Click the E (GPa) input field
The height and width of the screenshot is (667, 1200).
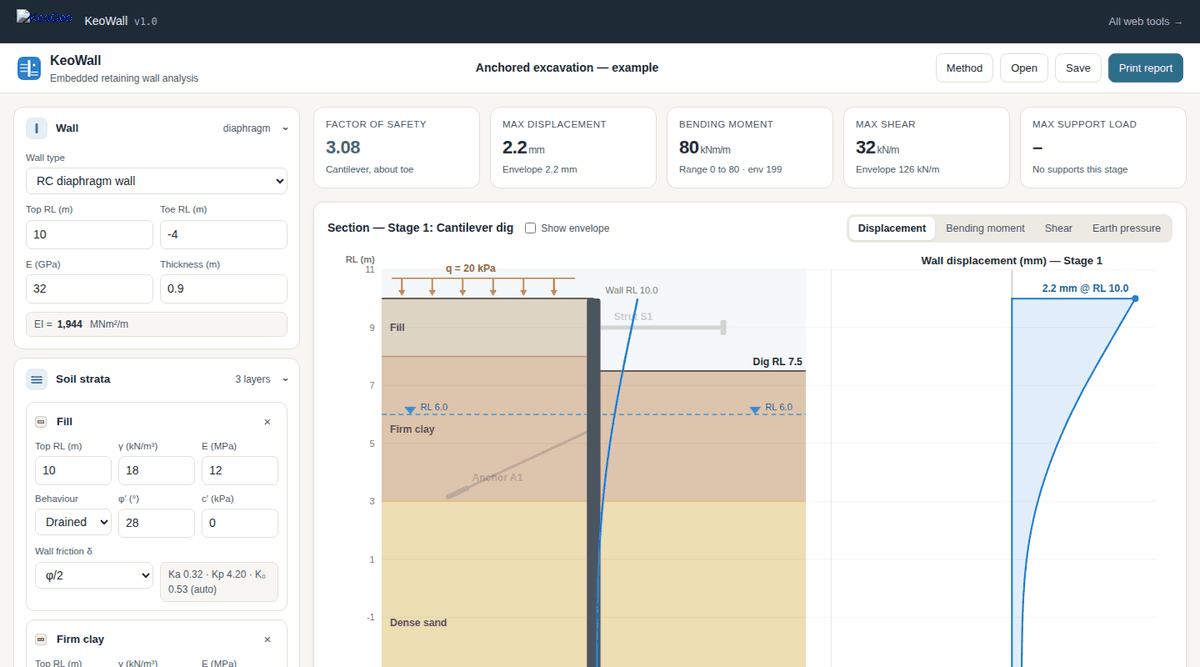[90, 289]
